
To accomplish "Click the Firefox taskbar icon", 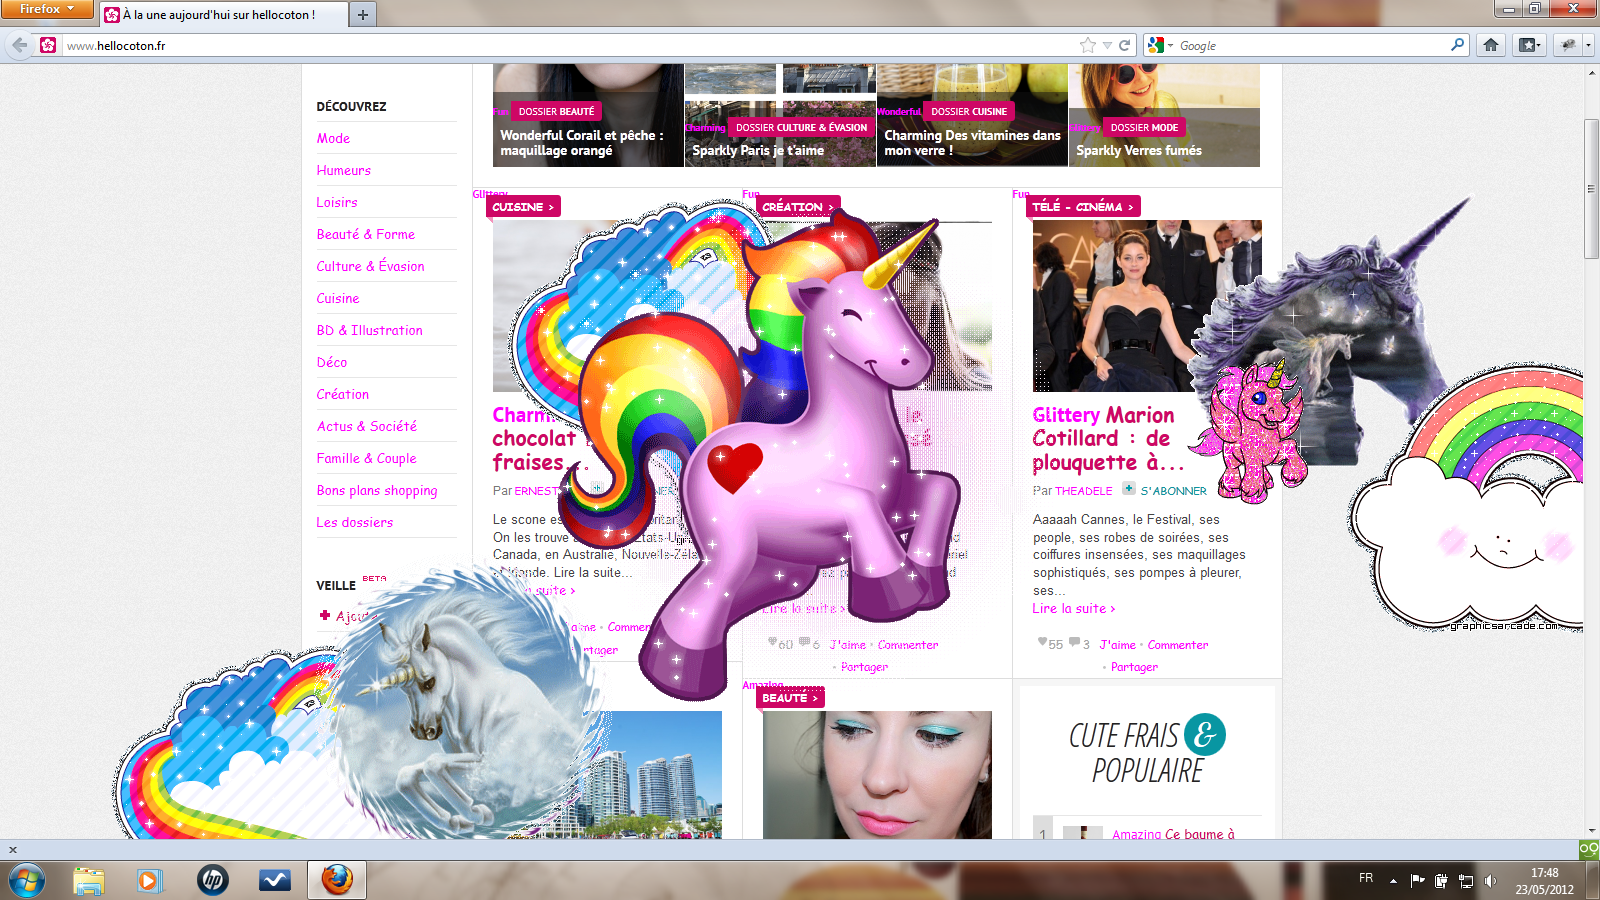I will tap(337, 880).
